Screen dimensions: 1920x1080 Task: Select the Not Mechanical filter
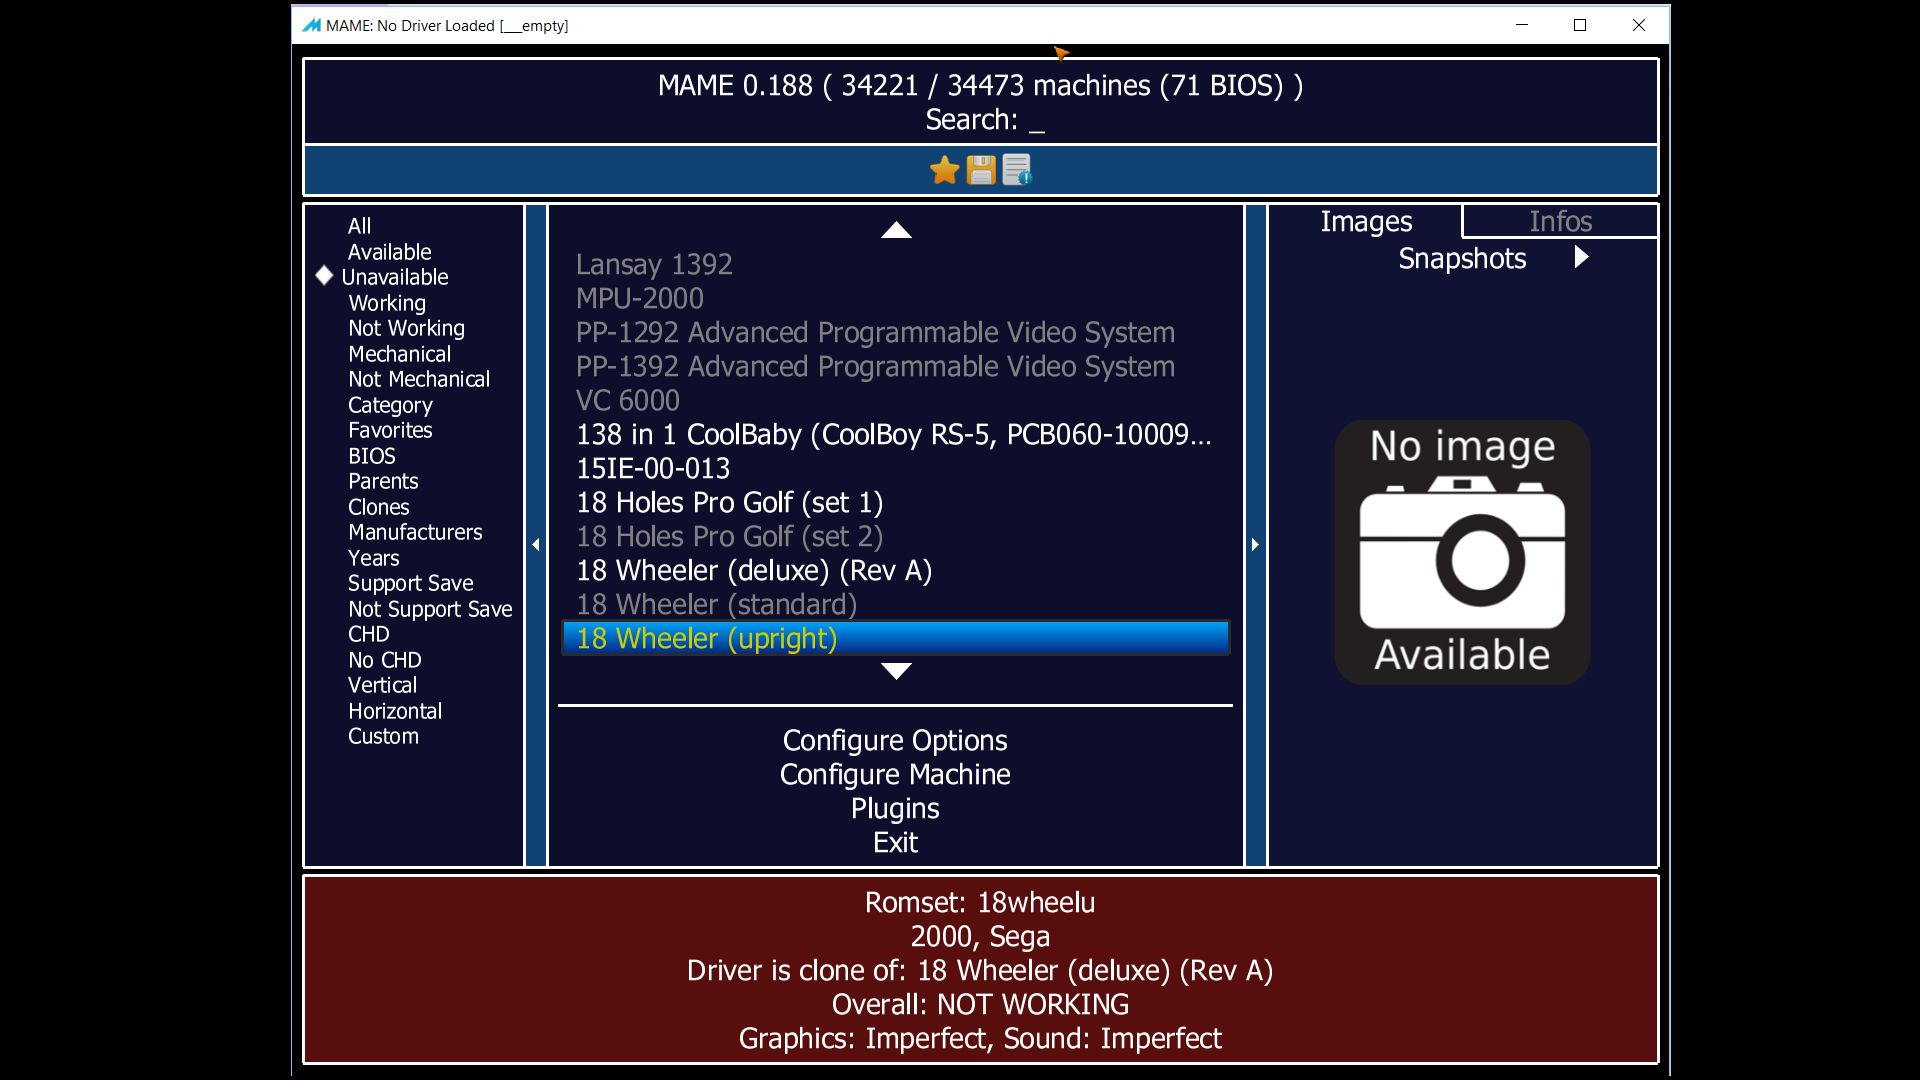(x=419, y=379)
